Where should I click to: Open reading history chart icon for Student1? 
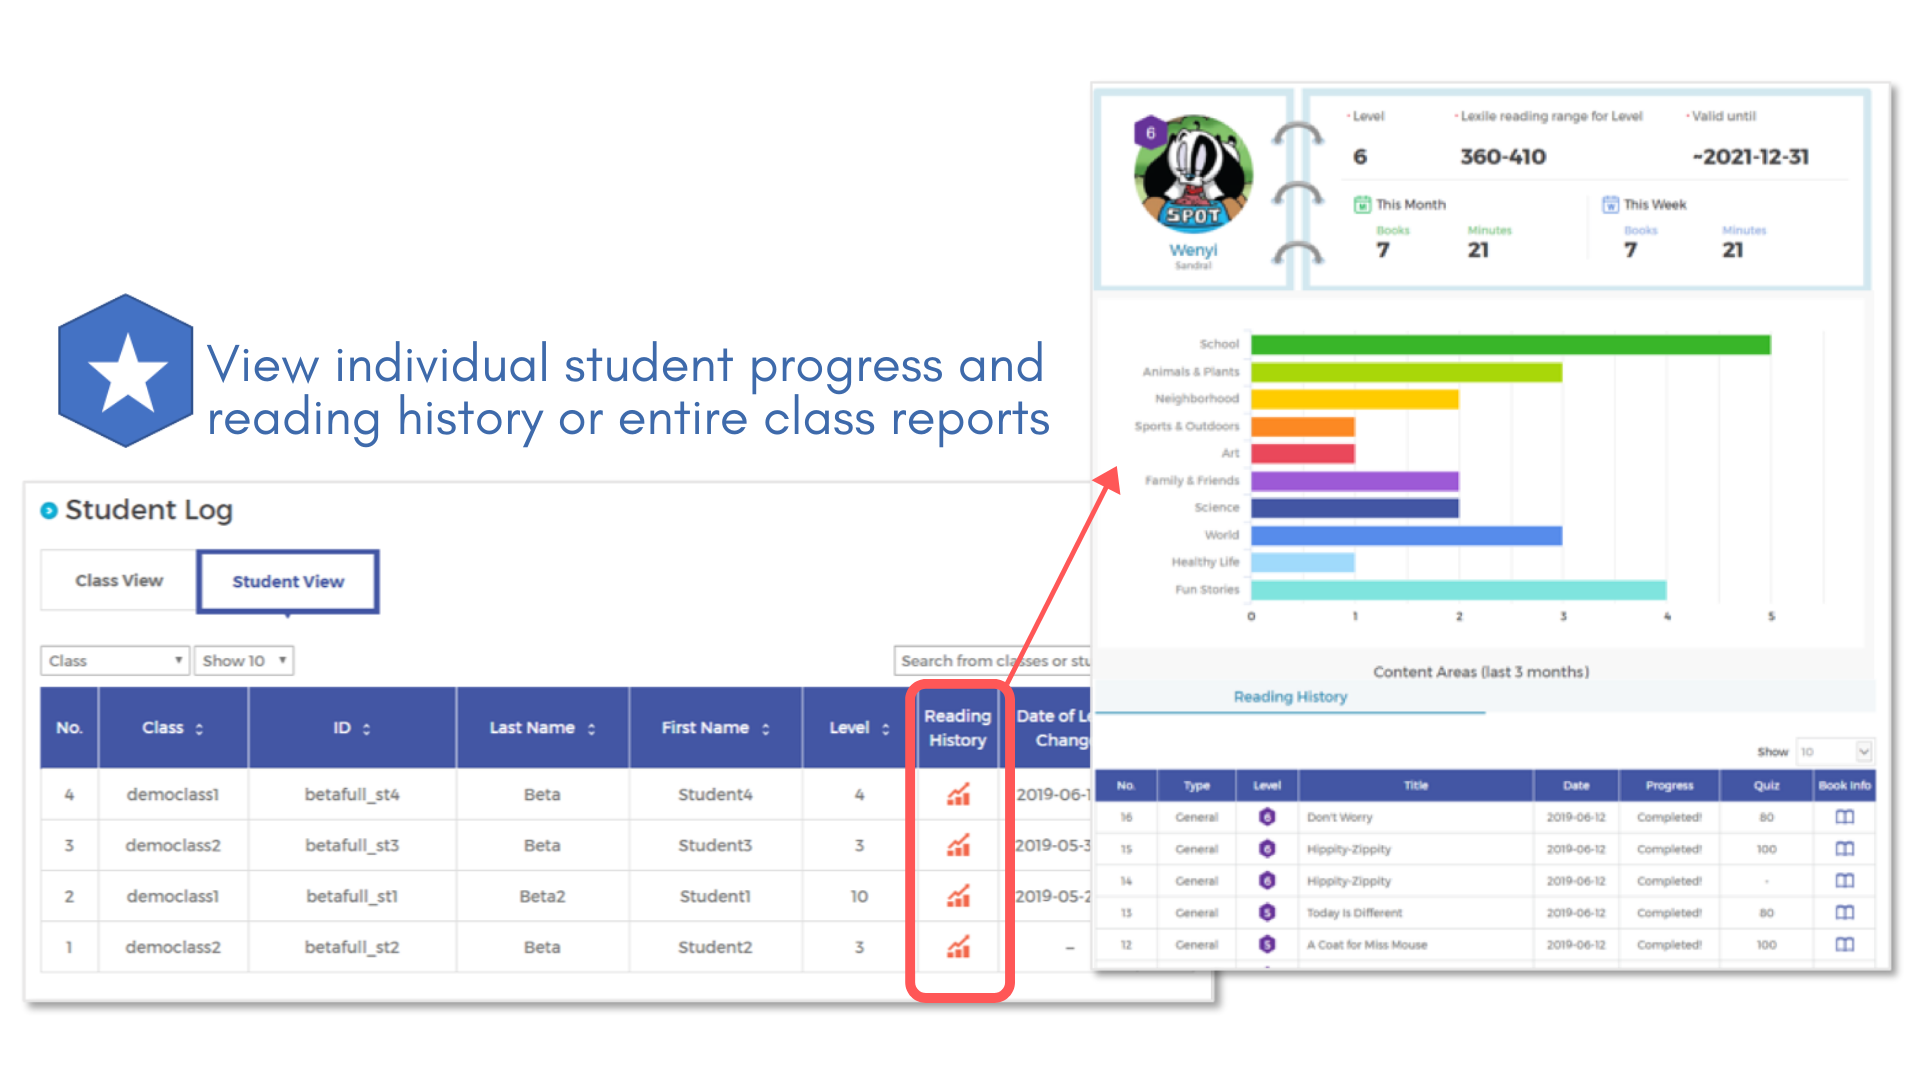[x=958, y=896]
